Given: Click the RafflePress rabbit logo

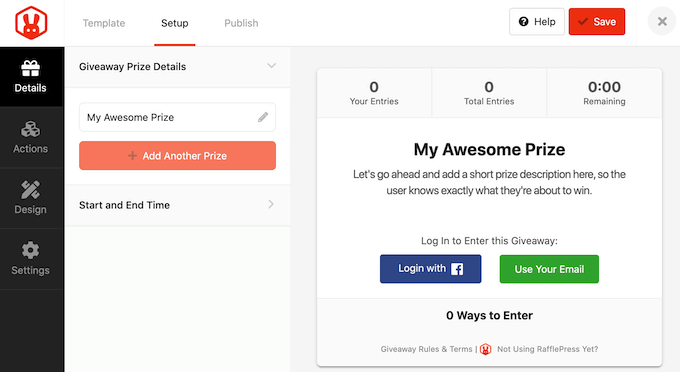Looking at the screenshot, I should (x=31, y=23).
